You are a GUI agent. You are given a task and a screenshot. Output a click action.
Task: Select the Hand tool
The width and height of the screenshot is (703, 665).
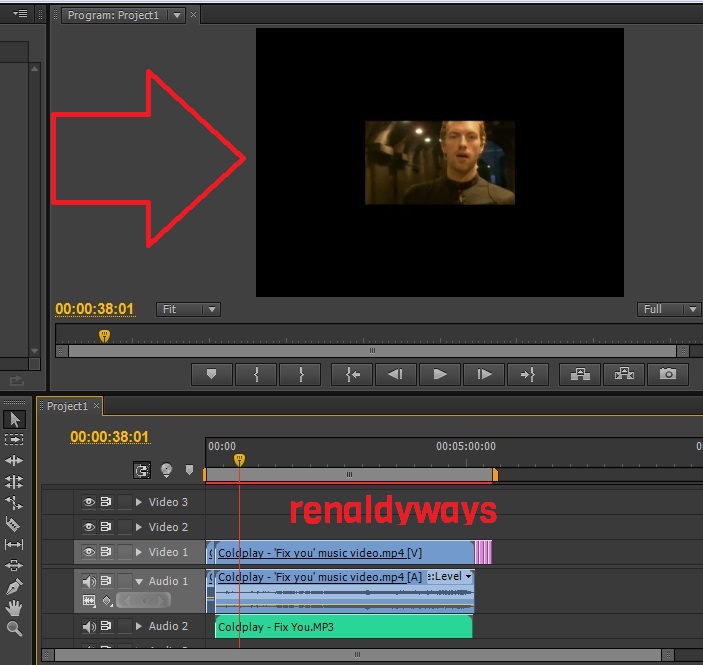[x=14, y=608]
